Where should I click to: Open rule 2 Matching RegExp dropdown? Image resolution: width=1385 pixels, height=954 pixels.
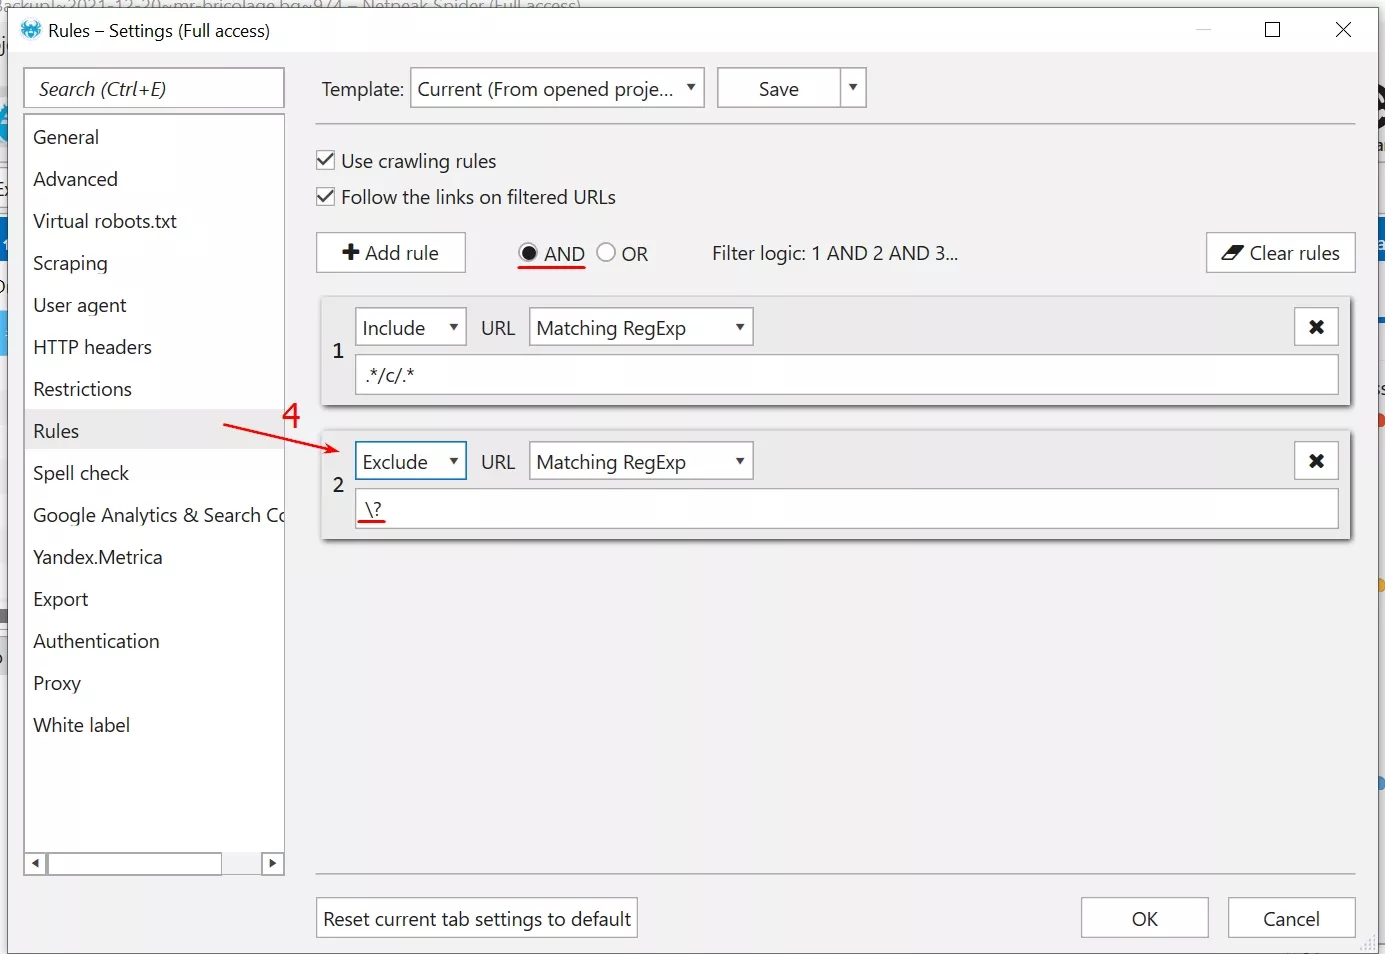[641, 461]
